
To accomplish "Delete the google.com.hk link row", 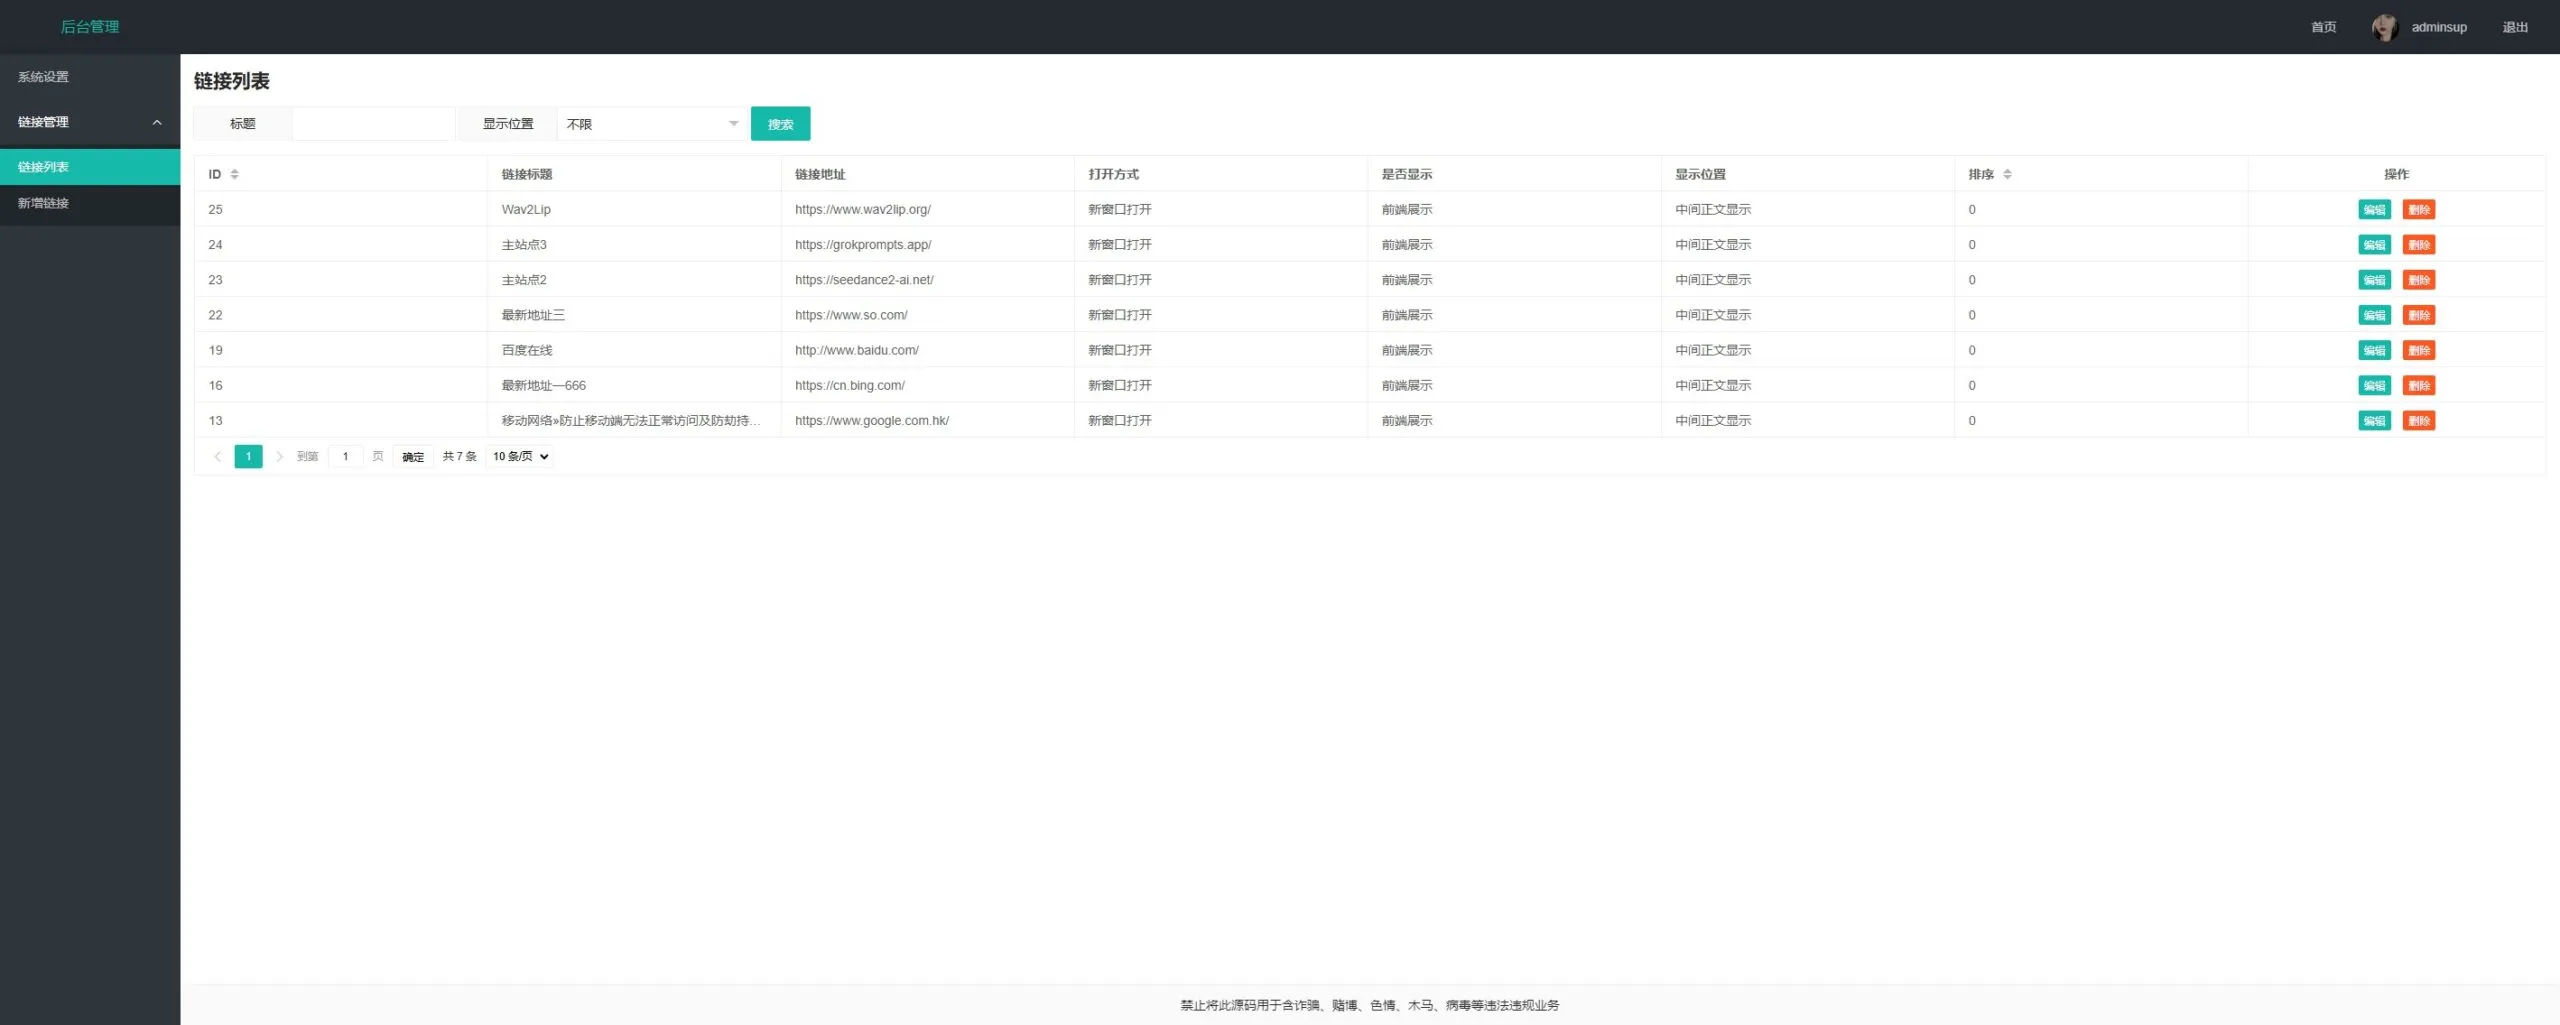I will (2419, 421).
